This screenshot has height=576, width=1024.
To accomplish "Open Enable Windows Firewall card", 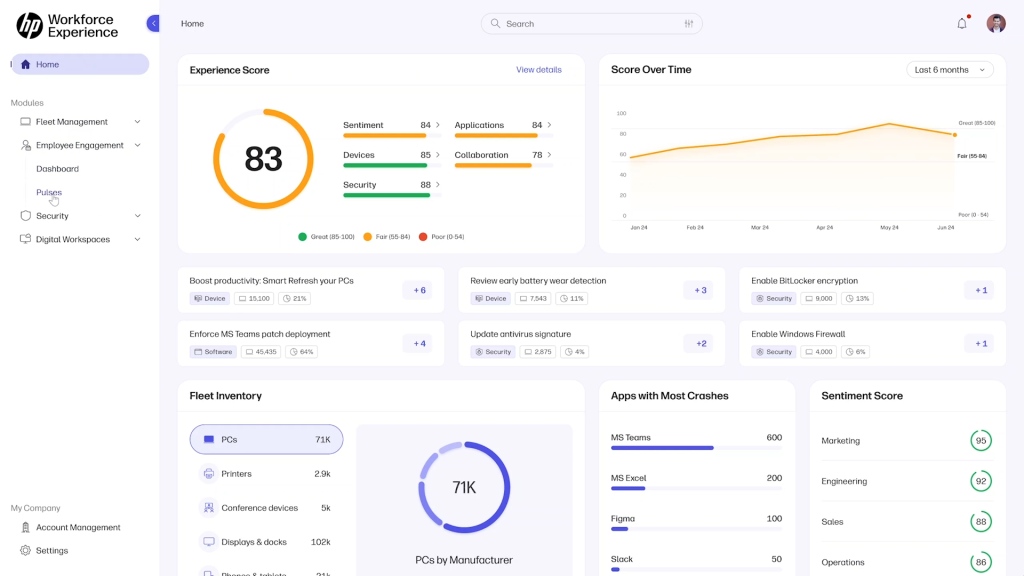I will [x=872, y=344].
